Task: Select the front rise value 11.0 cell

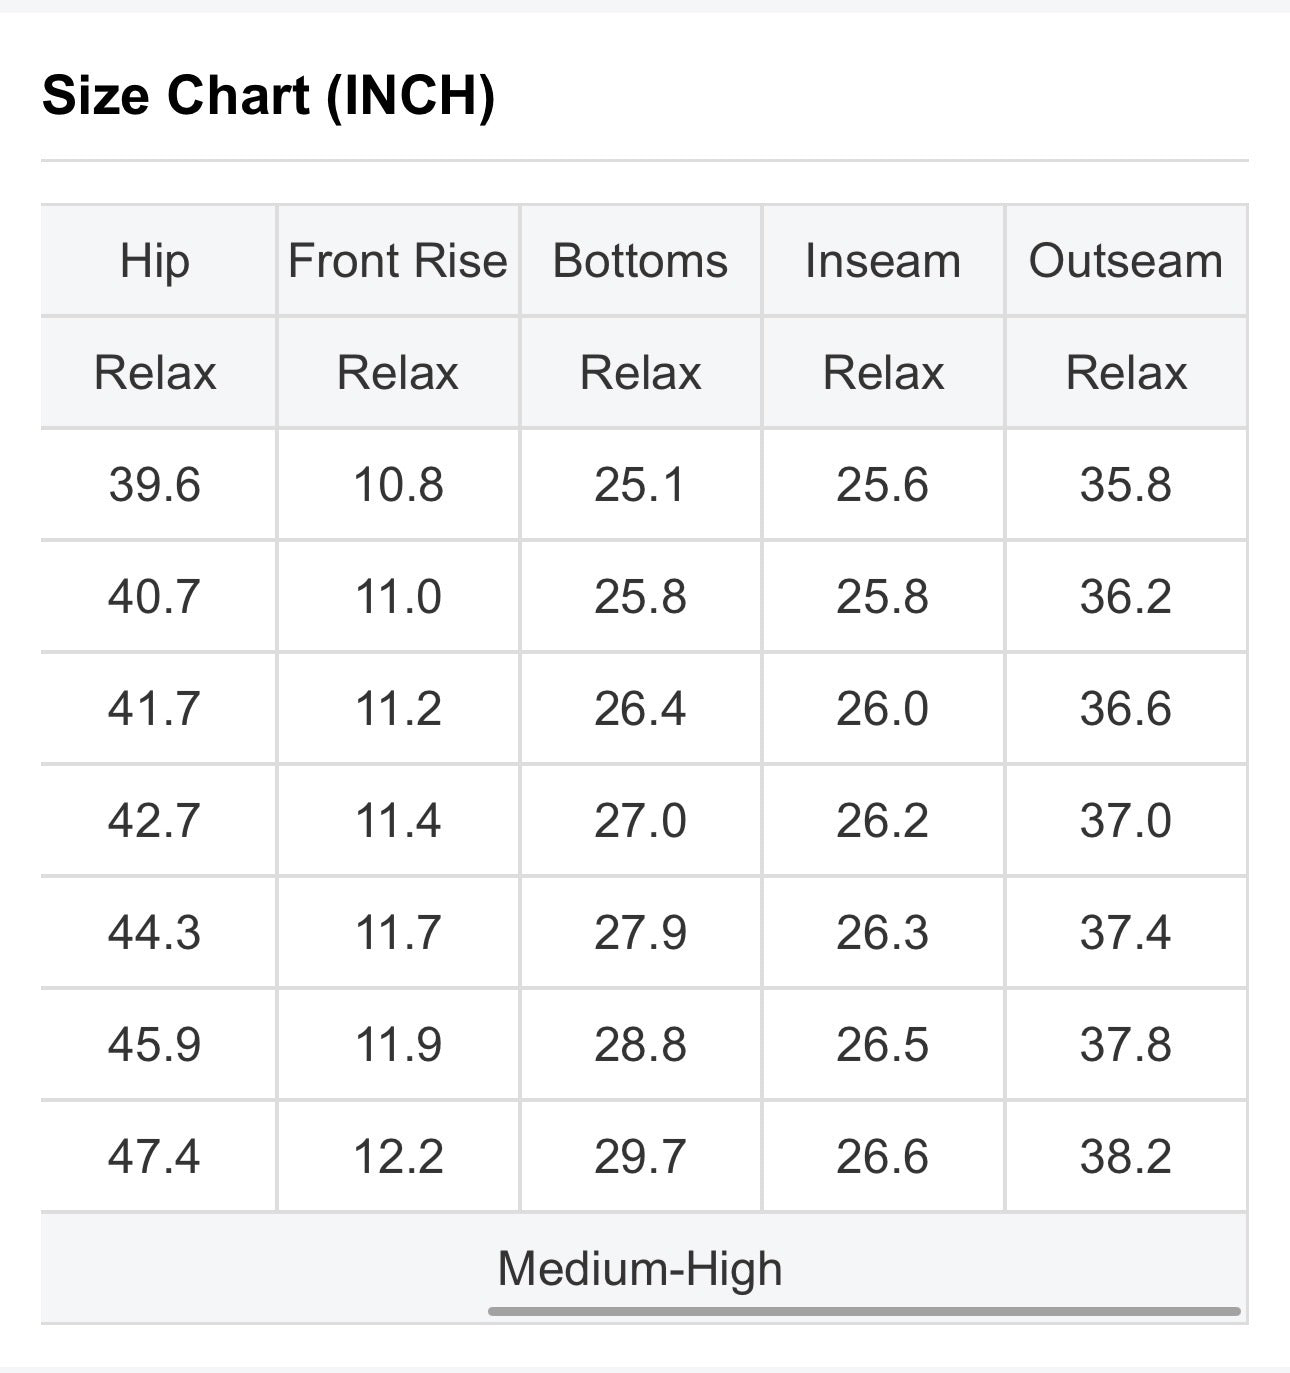Action: (x=398, y=597)
